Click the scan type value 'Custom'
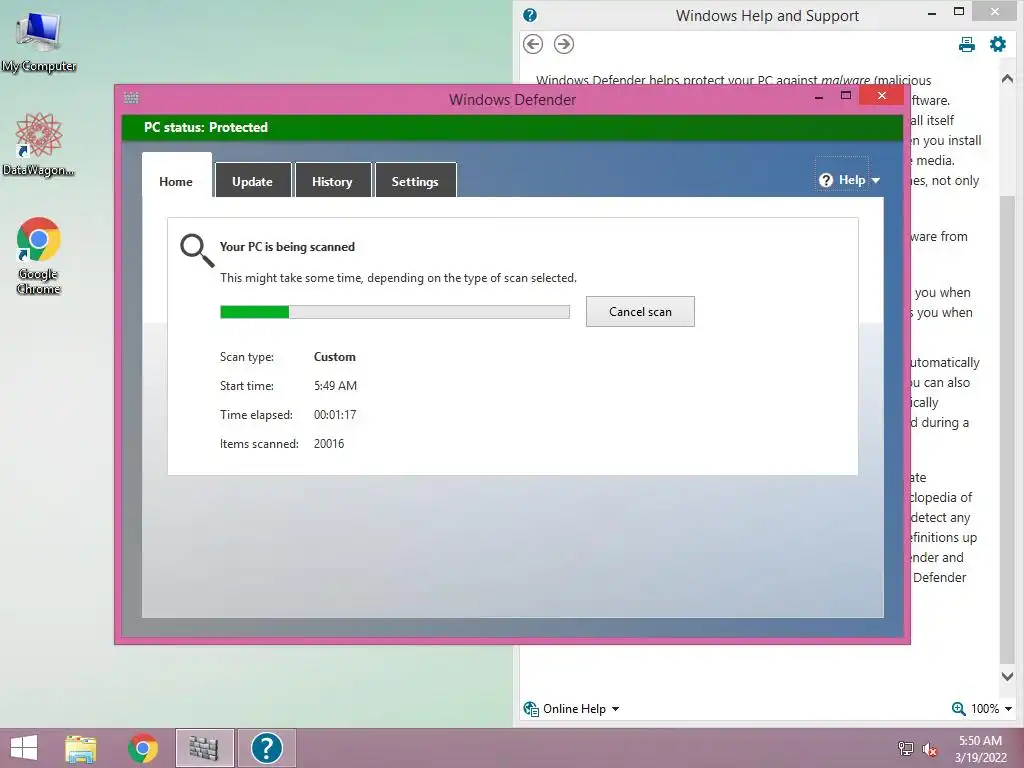 coord(334,357)
